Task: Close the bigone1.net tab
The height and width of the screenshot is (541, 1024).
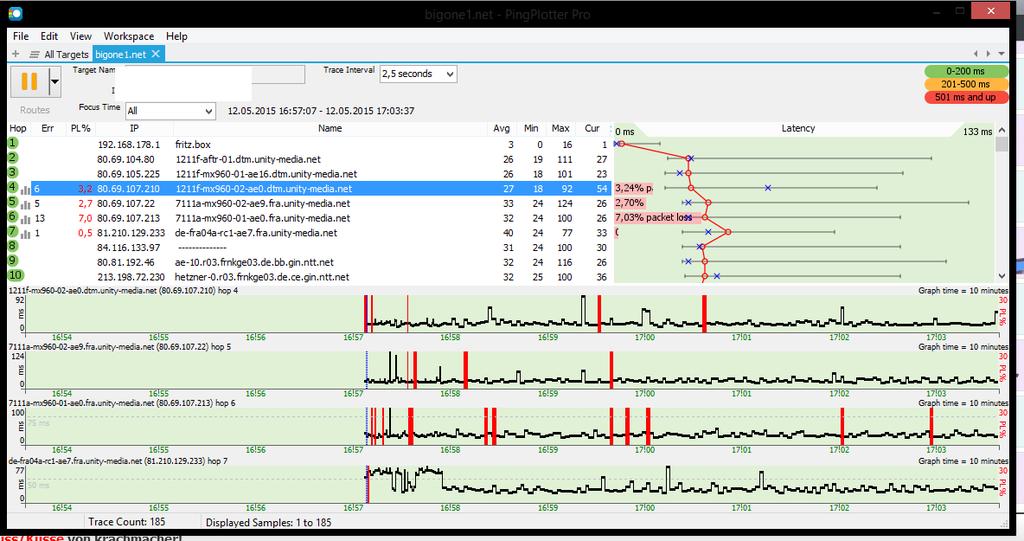Action: (156, 54)
